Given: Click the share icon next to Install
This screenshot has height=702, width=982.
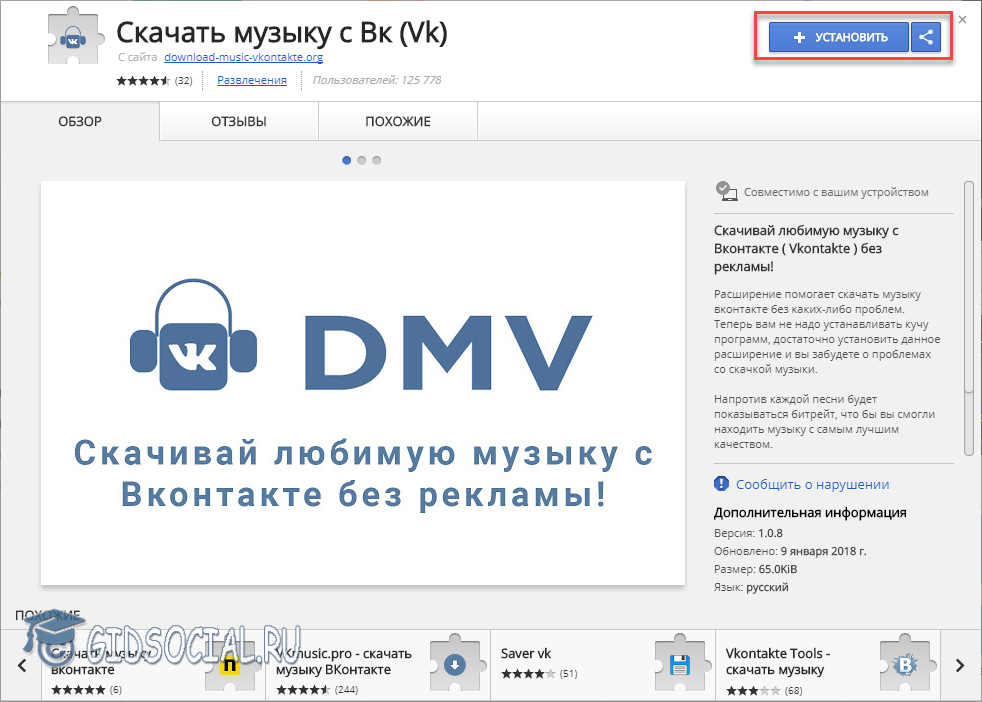Looking at the screenshot, I should [926, 38].
